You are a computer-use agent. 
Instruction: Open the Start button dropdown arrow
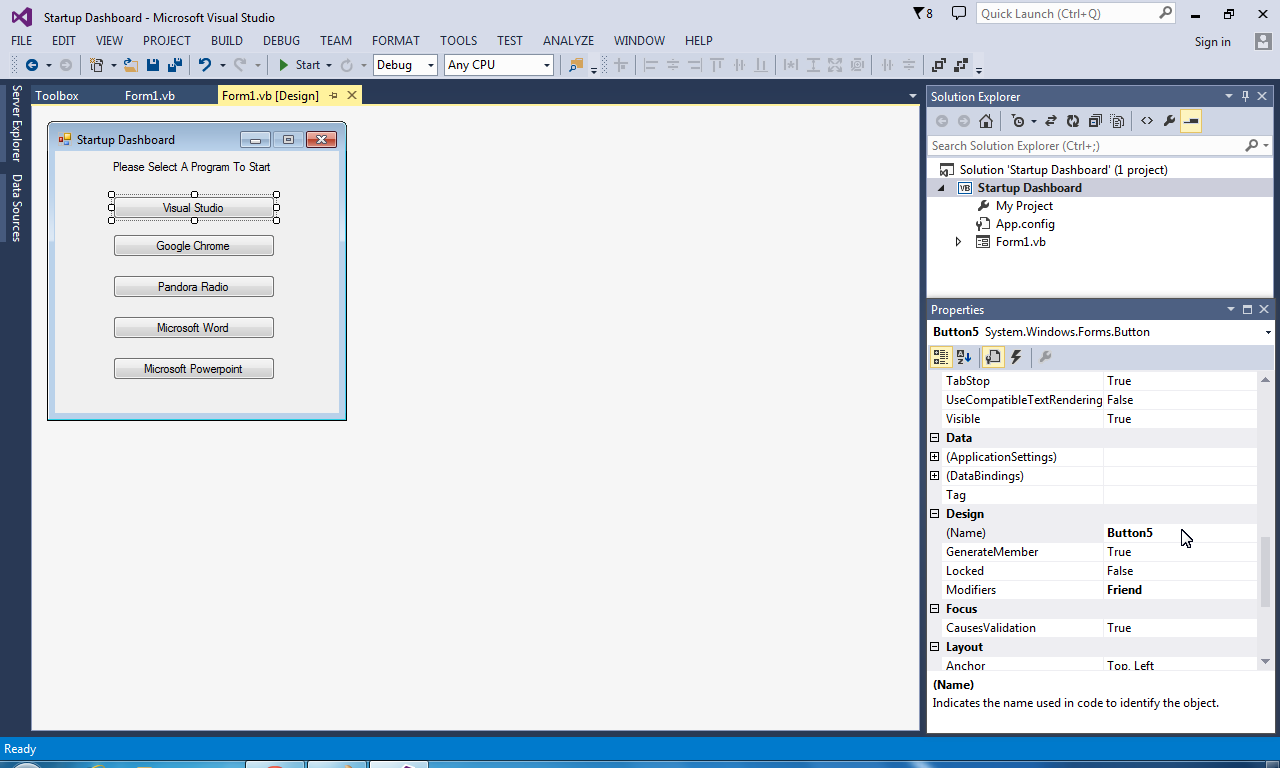click(x=329, y=65)
